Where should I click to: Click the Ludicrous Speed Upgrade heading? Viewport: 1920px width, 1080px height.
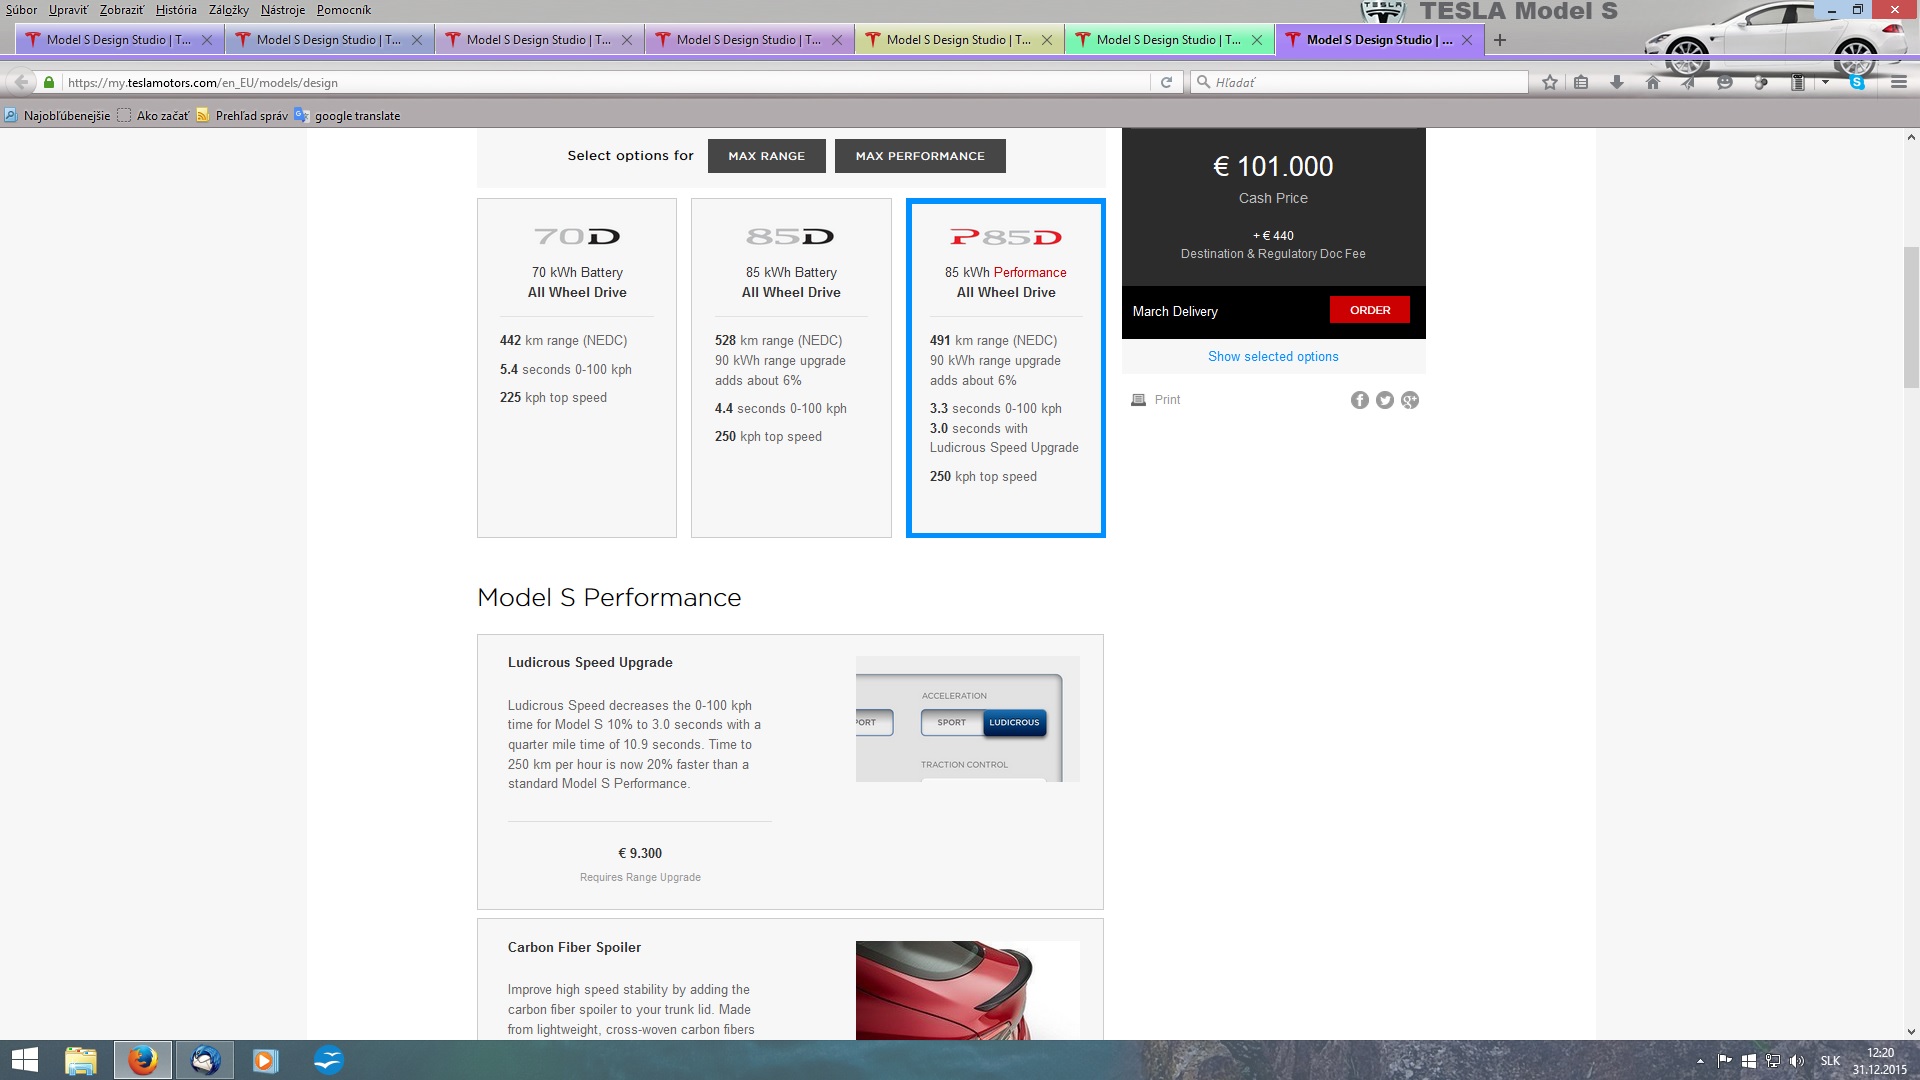[590, 663]
